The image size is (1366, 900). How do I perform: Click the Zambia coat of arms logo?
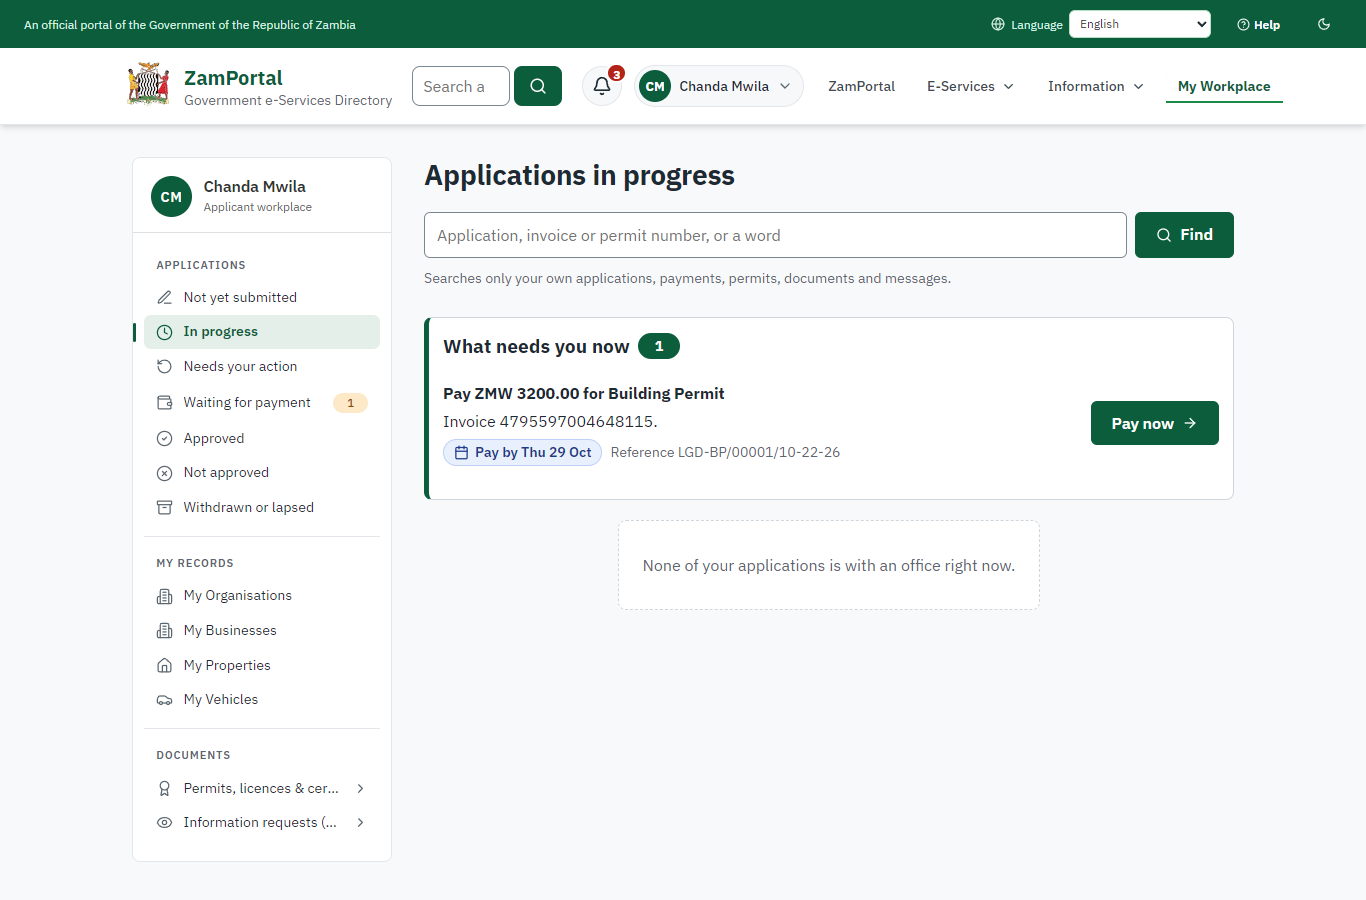(x=149, y=85)
